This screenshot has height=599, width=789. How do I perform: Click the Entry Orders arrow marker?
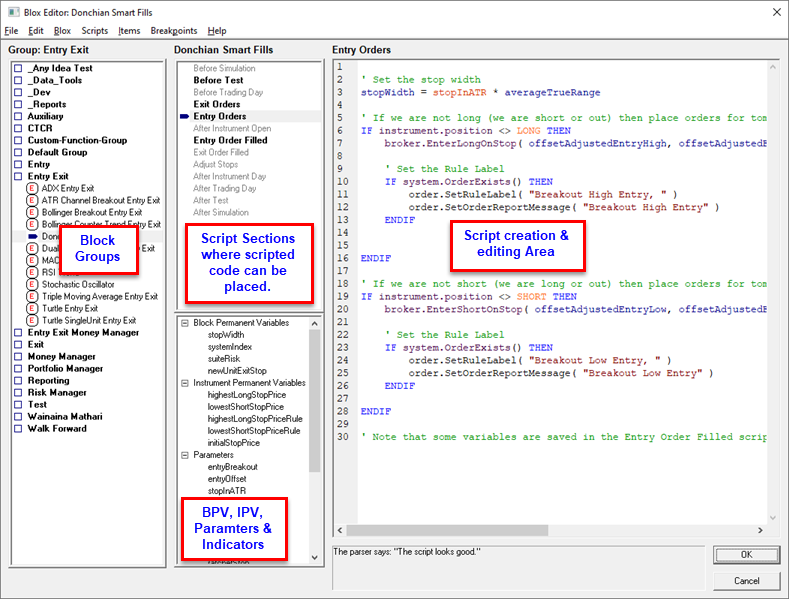click(184, 116)
